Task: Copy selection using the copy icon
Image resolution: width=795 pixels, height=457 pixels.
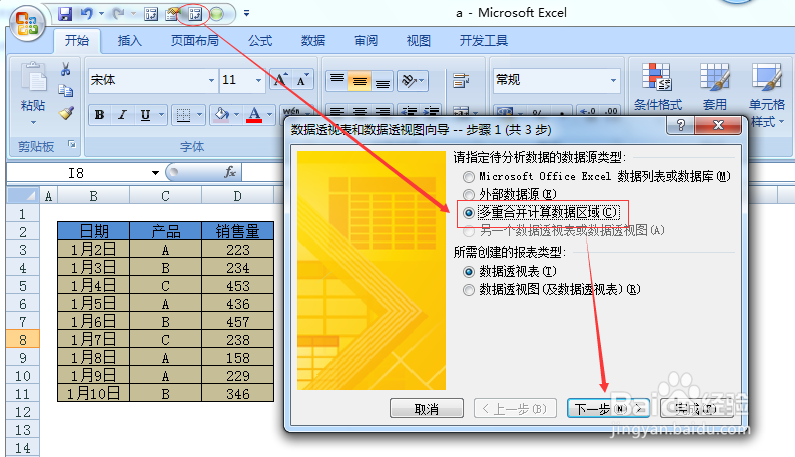Action: (x=65, y=91)
